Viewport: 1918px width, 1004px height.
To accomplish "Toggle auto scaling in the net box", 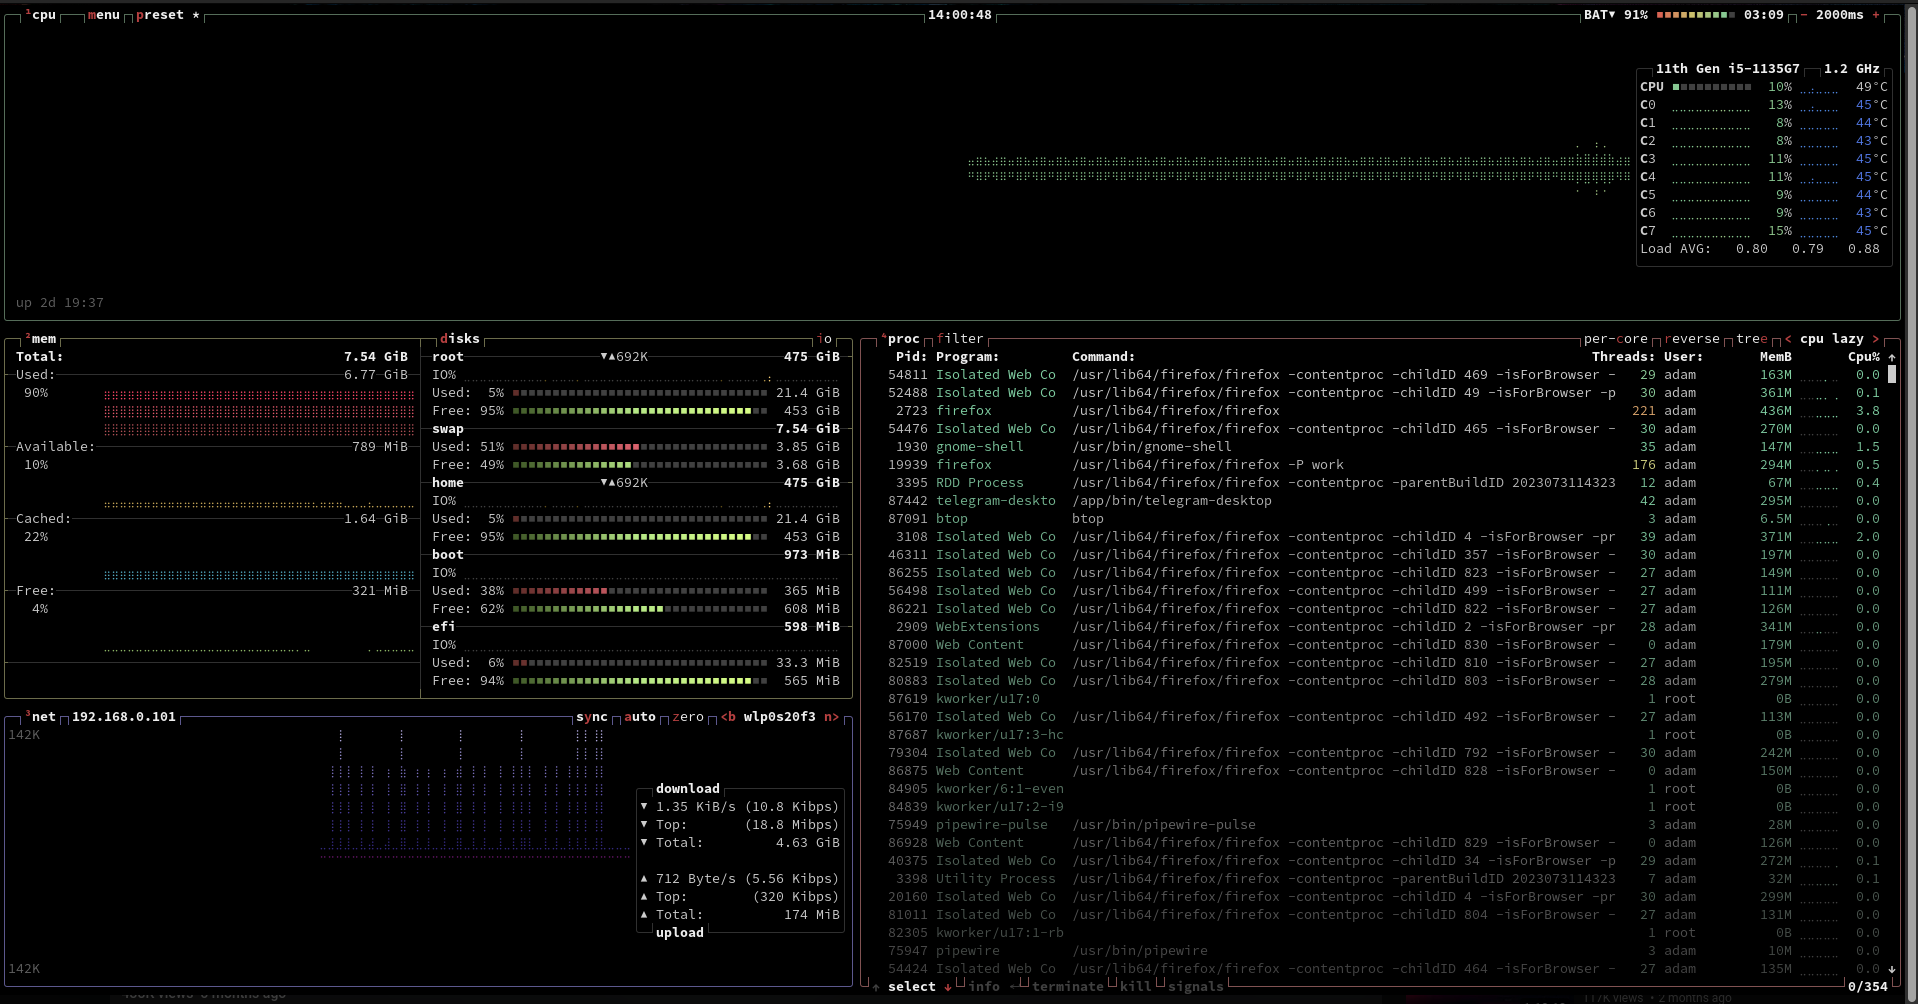I will pos(640,717).
